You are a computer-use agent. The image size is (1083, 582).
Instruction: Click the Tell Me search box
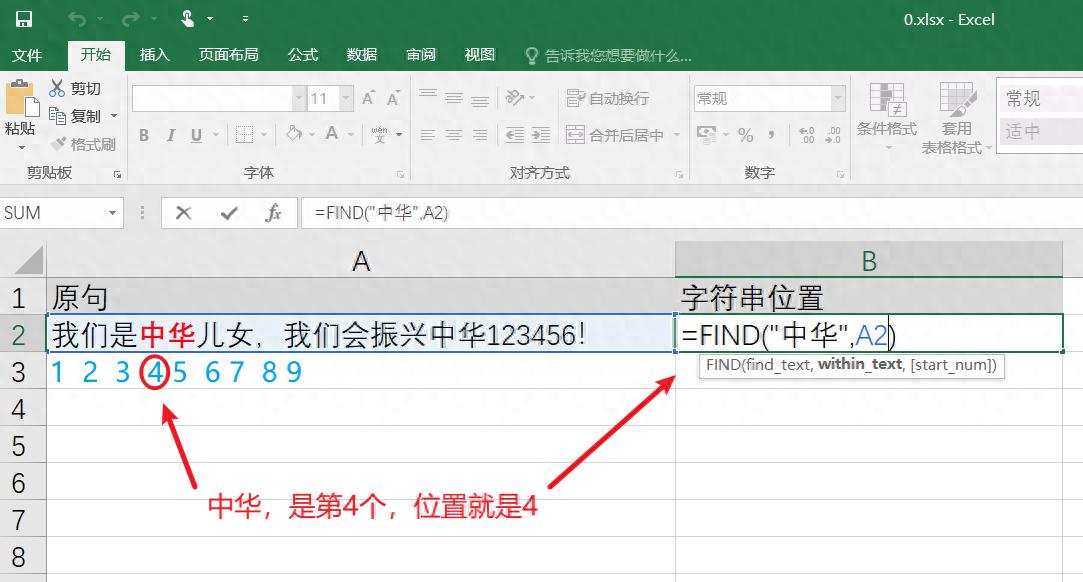click(609, 56)
